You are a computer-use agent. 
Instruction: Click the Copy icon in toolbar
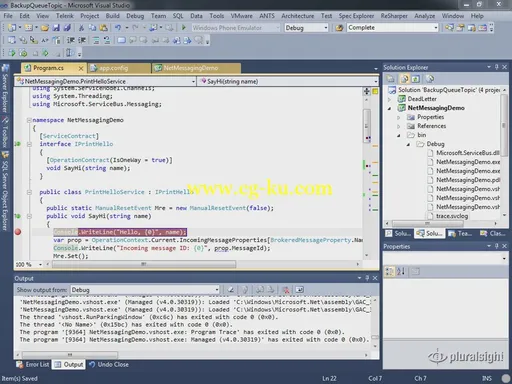(92, 28)
